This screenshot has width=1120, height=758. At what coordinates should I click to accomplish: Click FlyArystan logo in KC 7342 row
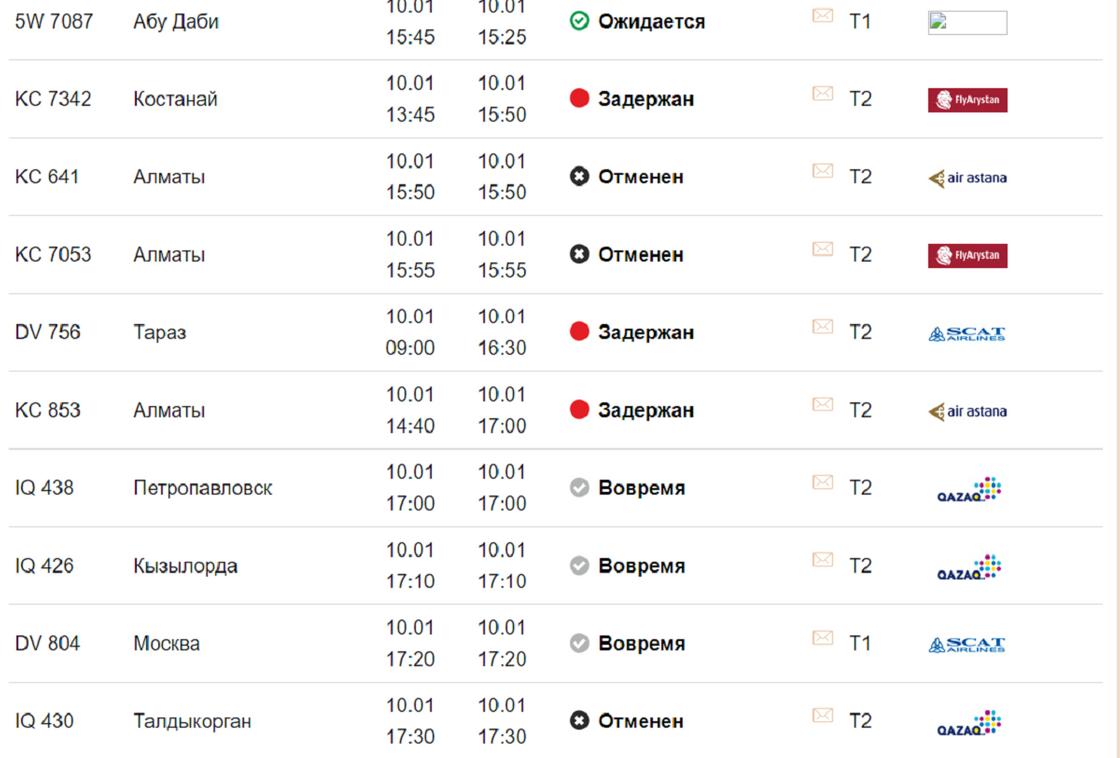[x=968, y=99]
